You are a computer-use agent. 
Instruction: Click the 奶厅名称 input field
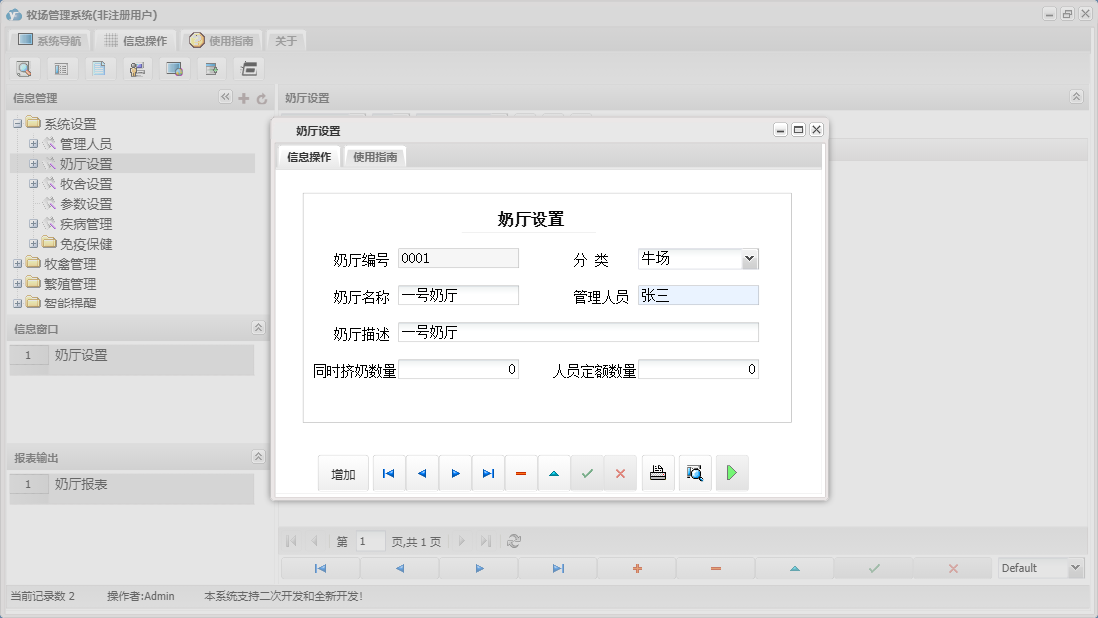pyautogui.click(x=458, y=295)
